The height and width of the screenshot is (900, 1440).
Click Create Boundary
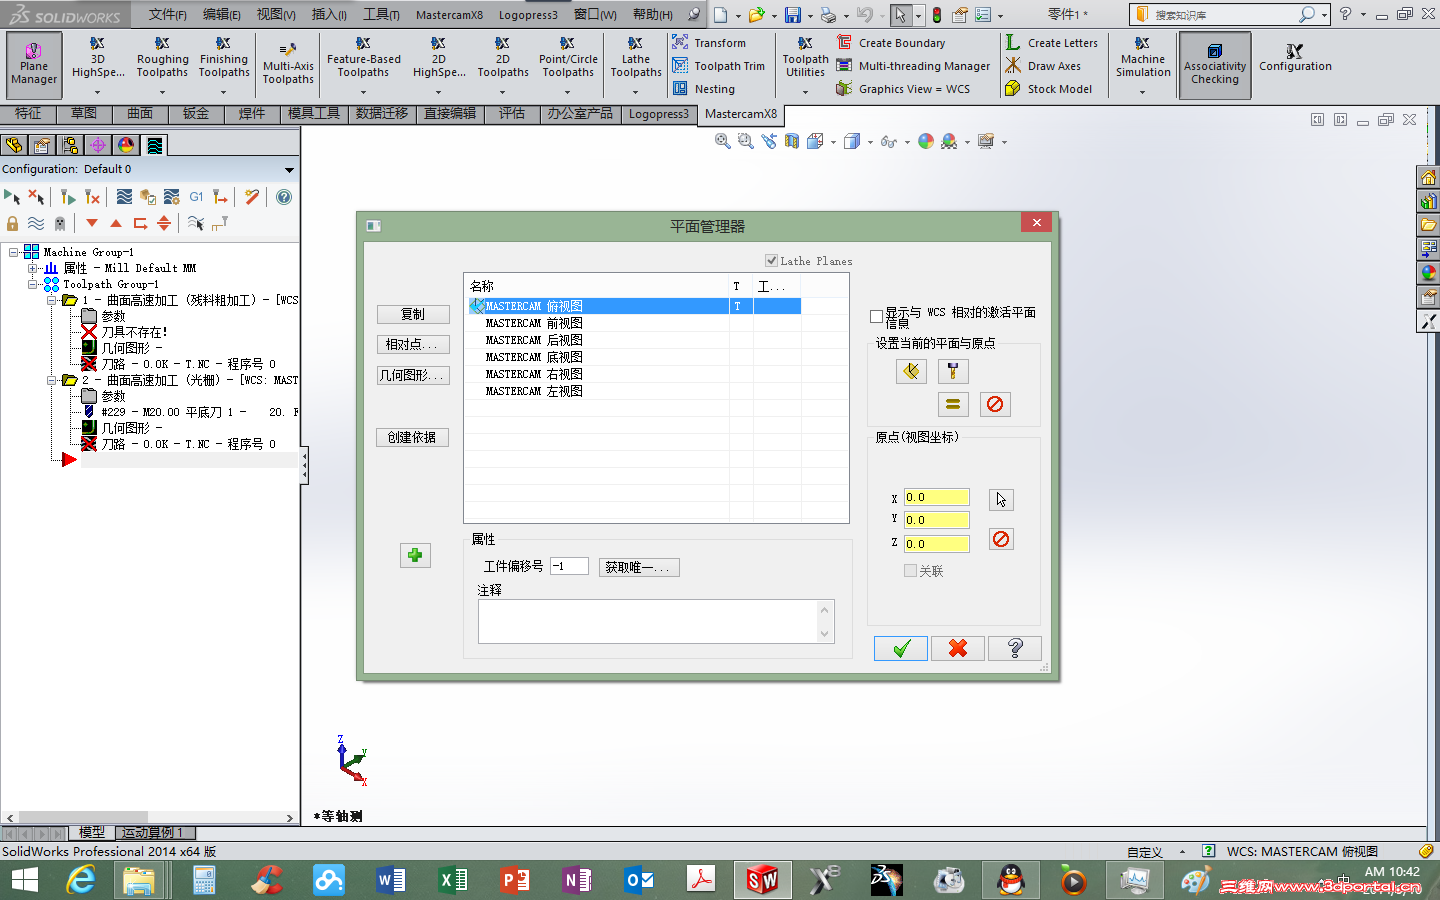891,43
